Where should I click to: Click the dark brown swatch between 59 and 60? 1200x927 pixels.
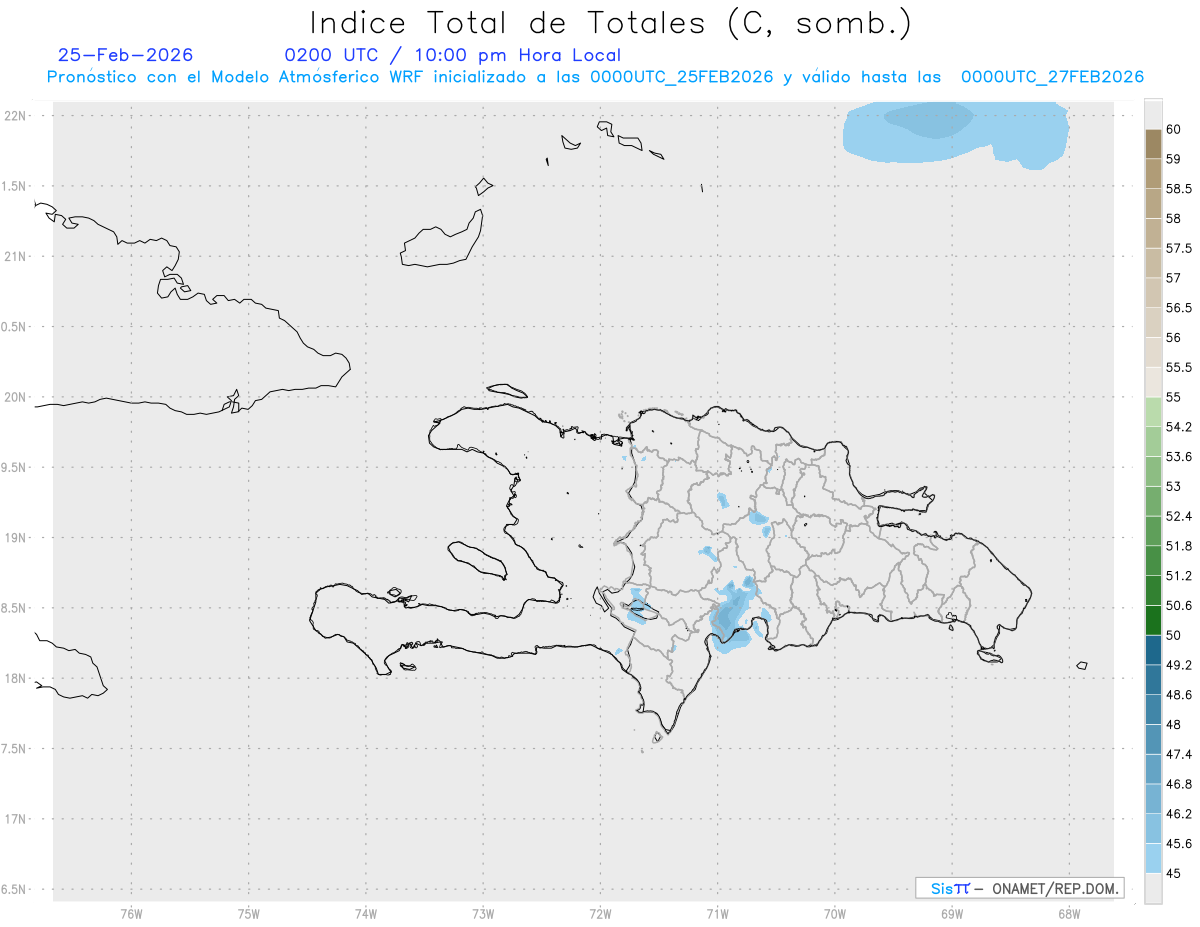1153,144
